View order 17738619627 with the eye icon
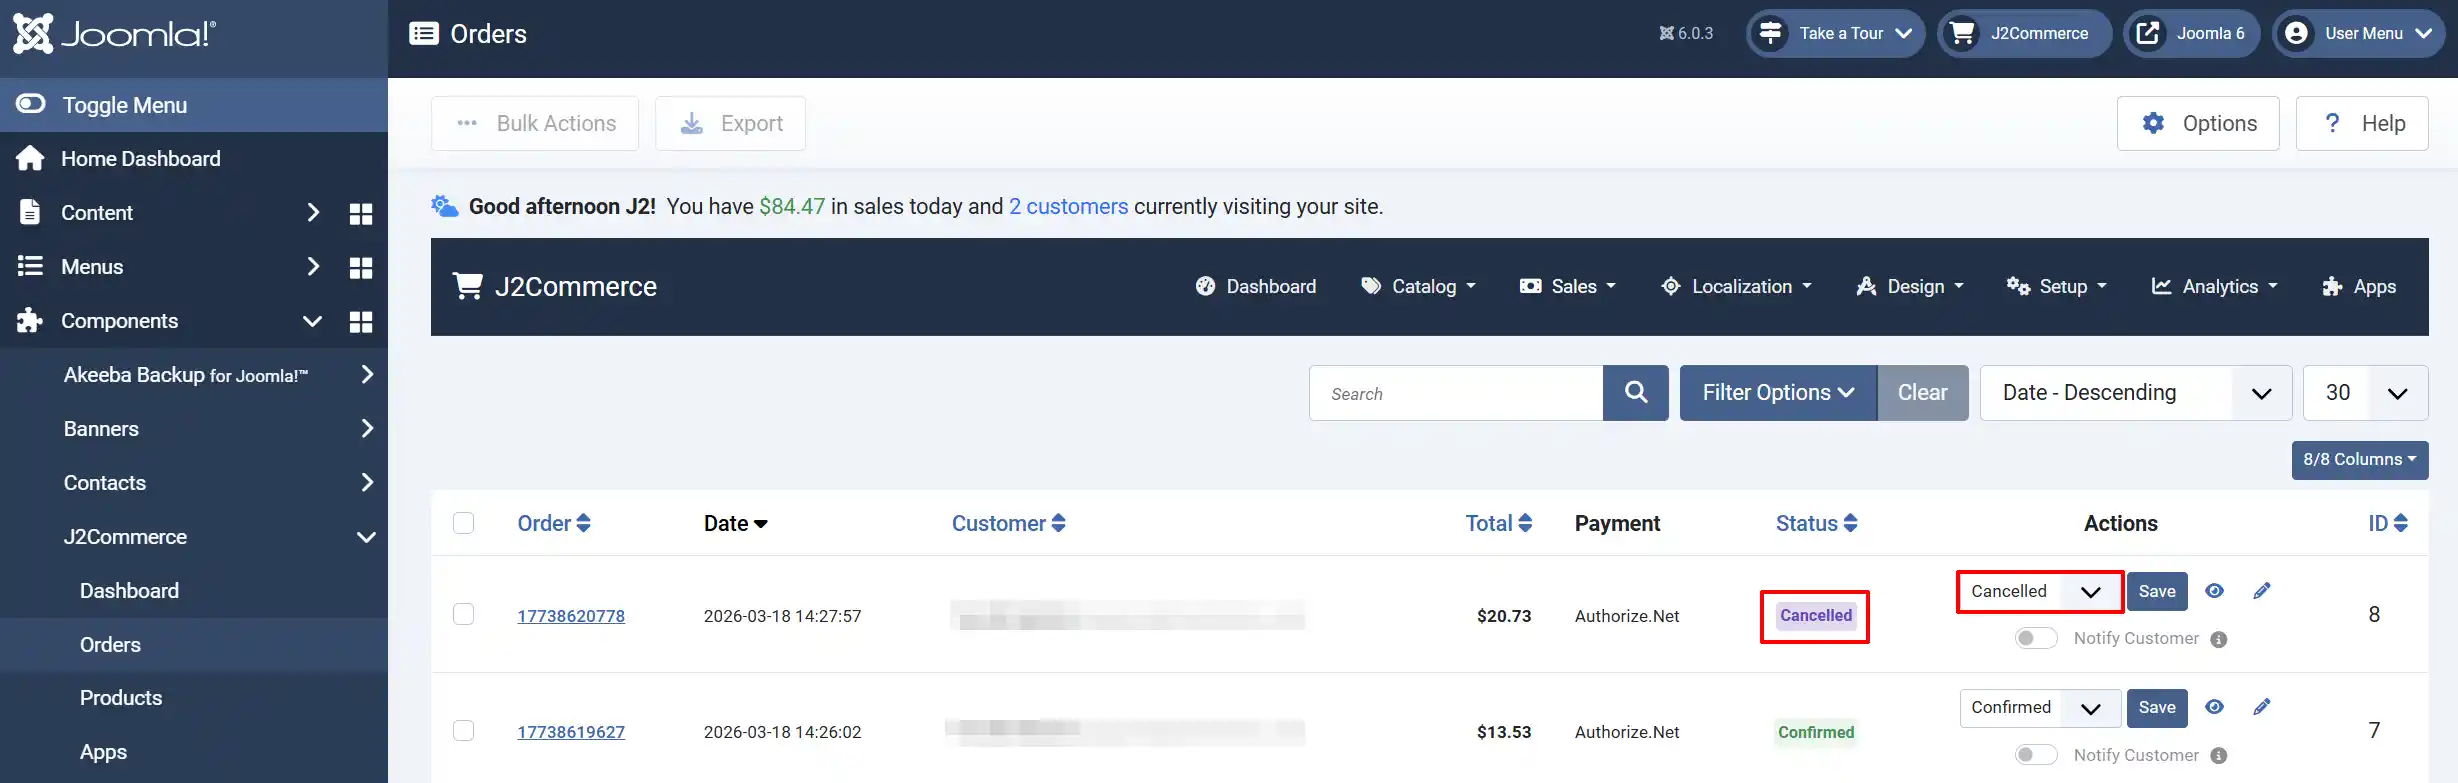The image size is (2458, 783). (x=2215, y=707)
